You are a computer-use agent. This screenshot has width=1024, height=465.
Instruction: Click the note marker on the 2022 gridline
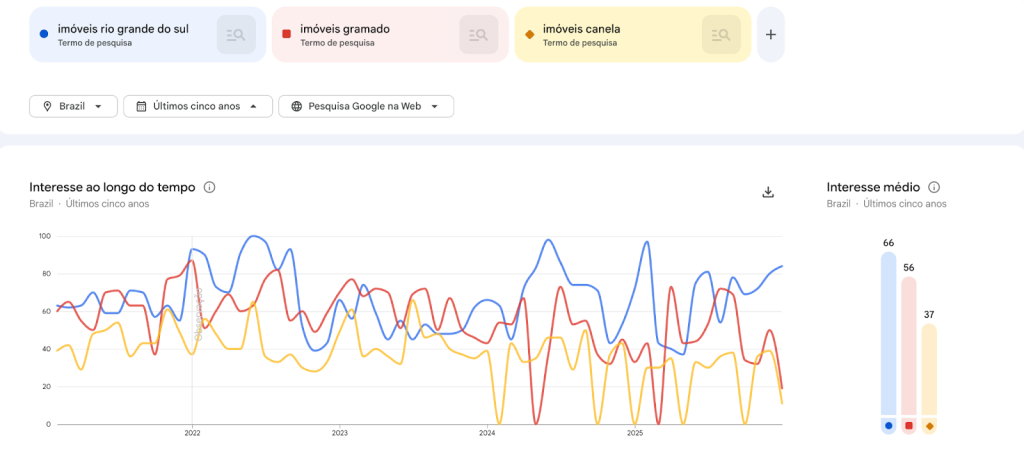point(198,315)
